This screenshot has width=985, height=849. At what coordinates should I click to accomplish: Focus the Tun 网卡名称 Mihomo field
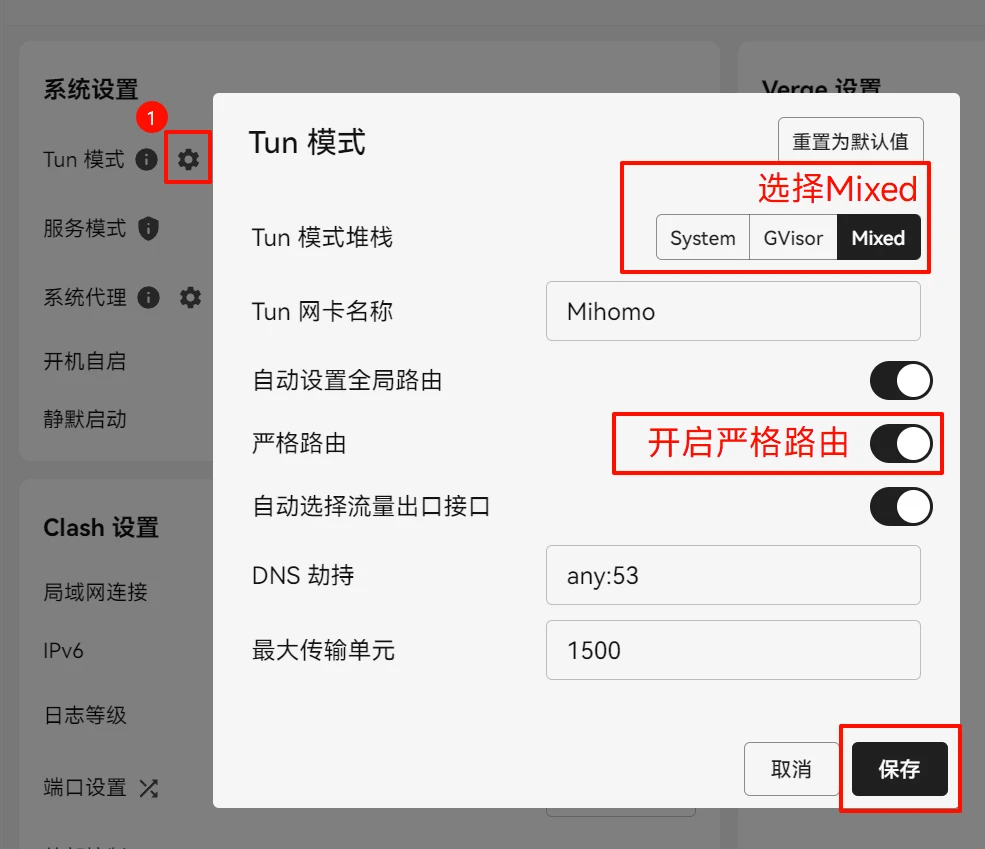(x=732, y=311)
